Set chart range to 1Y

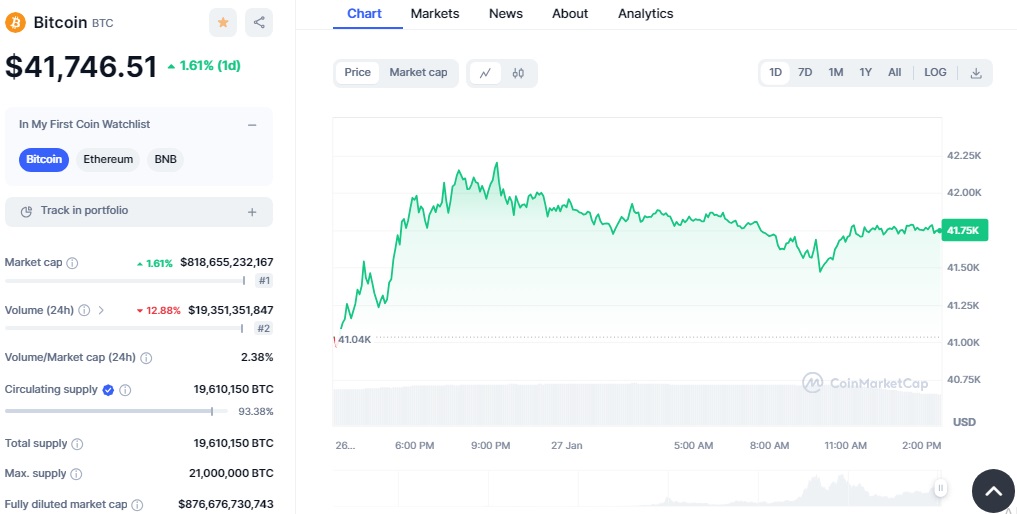865,73
